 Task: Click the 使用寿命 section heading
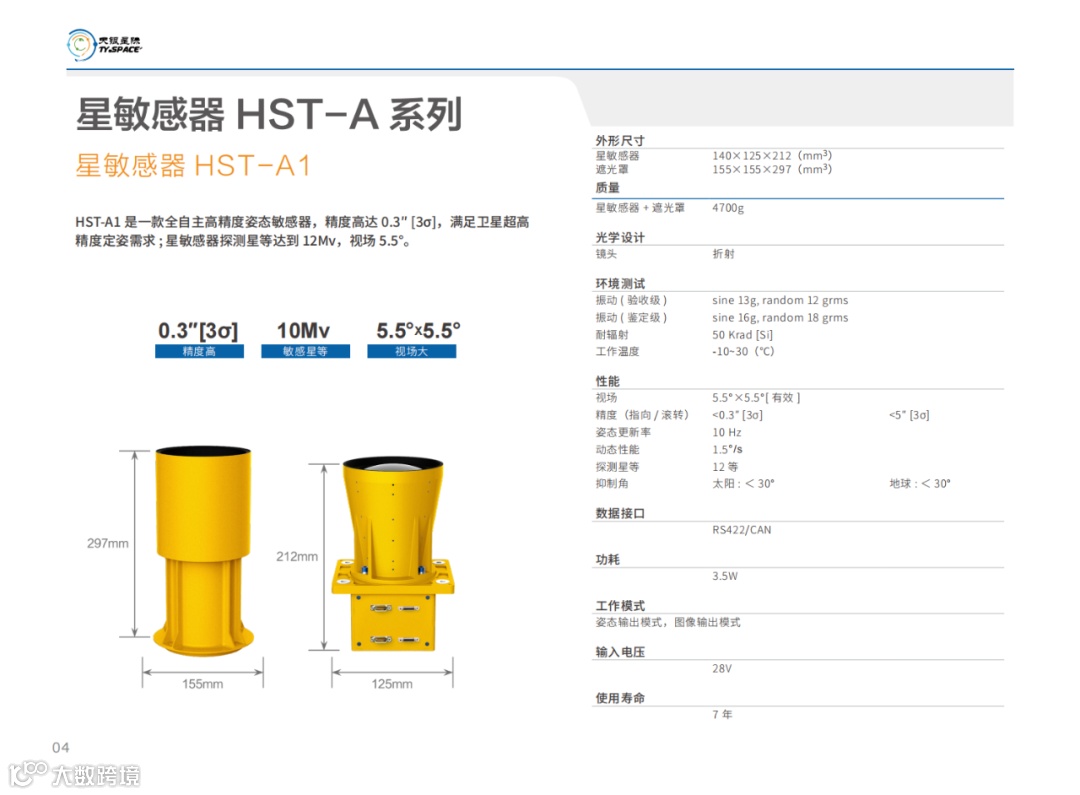tap(620, 698)
